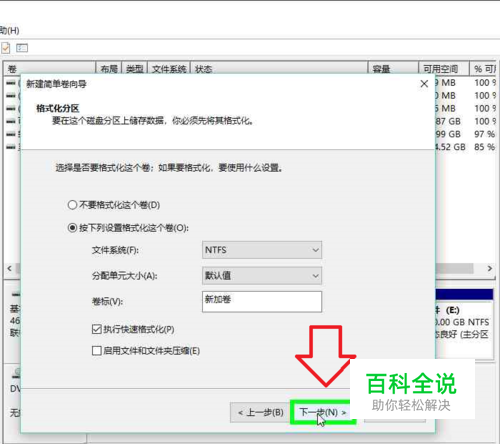The height and width of the screenshot is (444, 500).
Task: Click the '.52 GB' free space cell
Action: (x=450, y=147)
